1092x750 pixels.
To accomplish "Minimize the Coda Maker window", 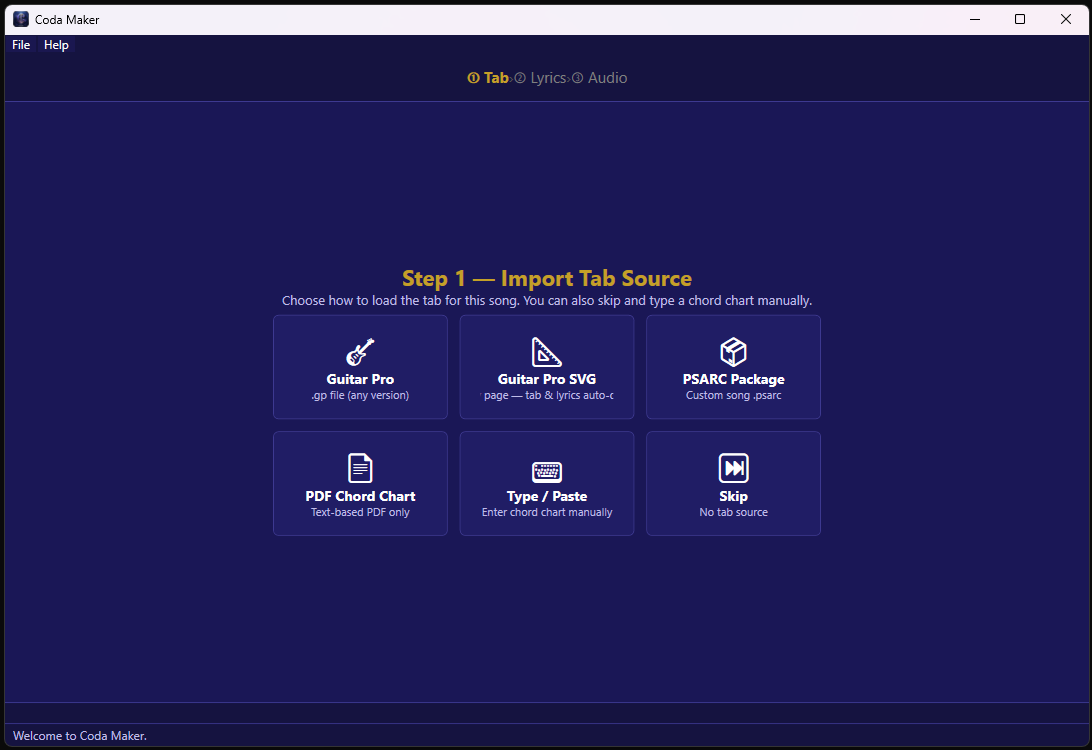I will coord(975,19).
